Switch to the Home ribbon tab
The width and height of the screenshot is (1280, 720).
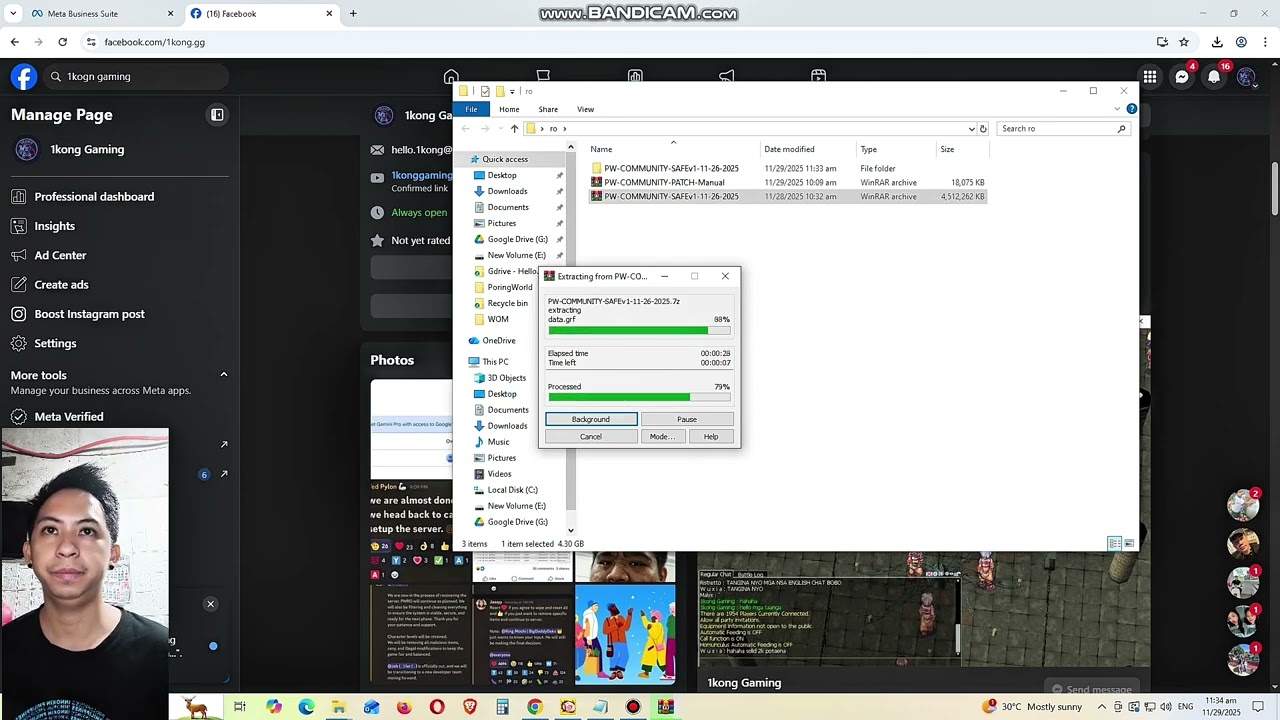(509, 109)
